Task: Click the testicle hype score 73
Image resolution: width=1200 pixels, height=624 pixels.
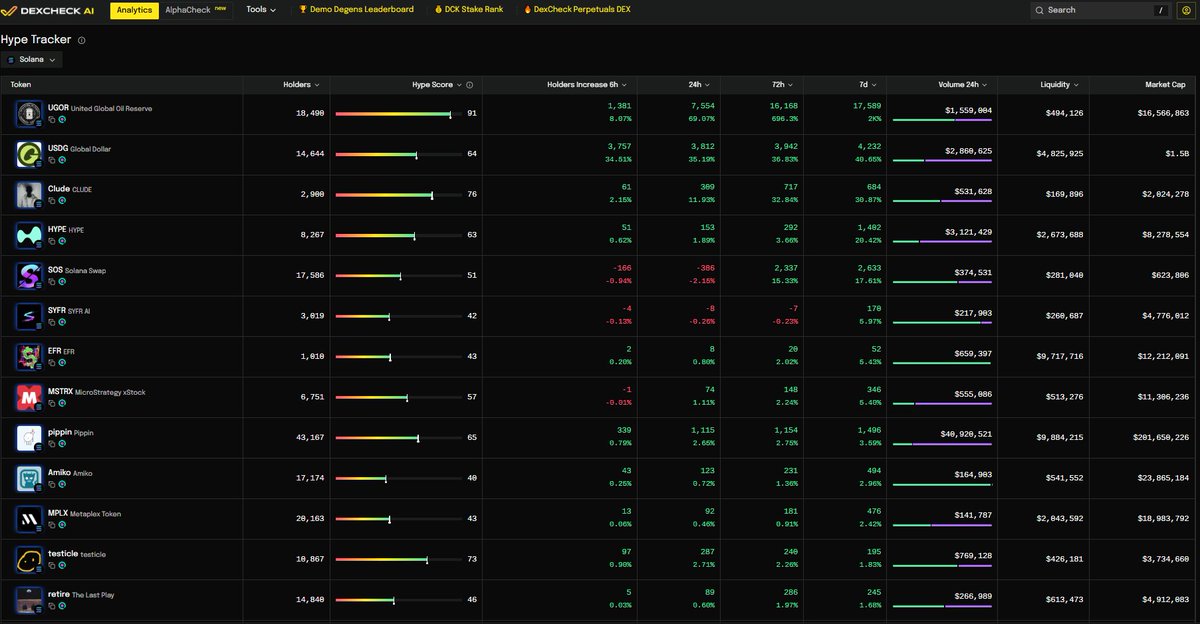Action: (x=472, y=559)
